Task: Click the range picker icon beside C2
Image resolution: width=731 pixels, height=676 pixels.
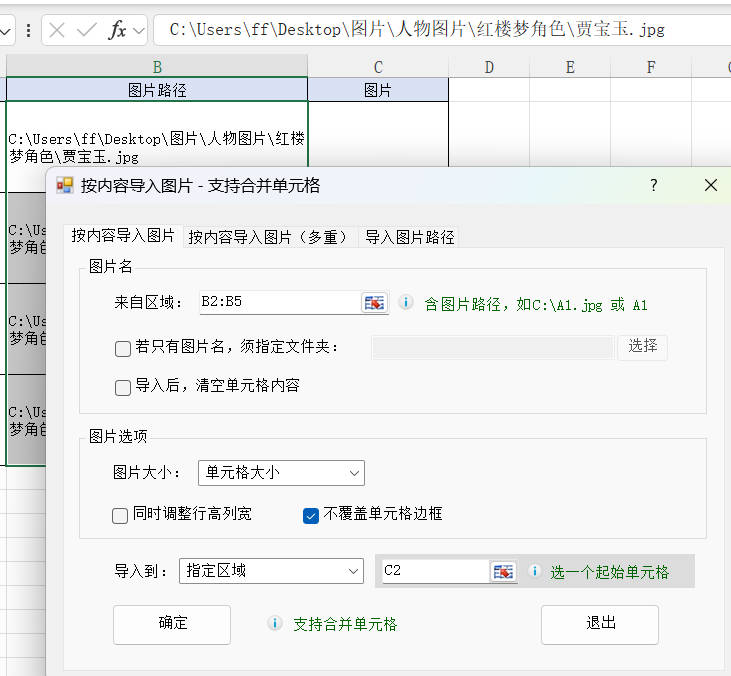Action: click(x=502, y=571)
